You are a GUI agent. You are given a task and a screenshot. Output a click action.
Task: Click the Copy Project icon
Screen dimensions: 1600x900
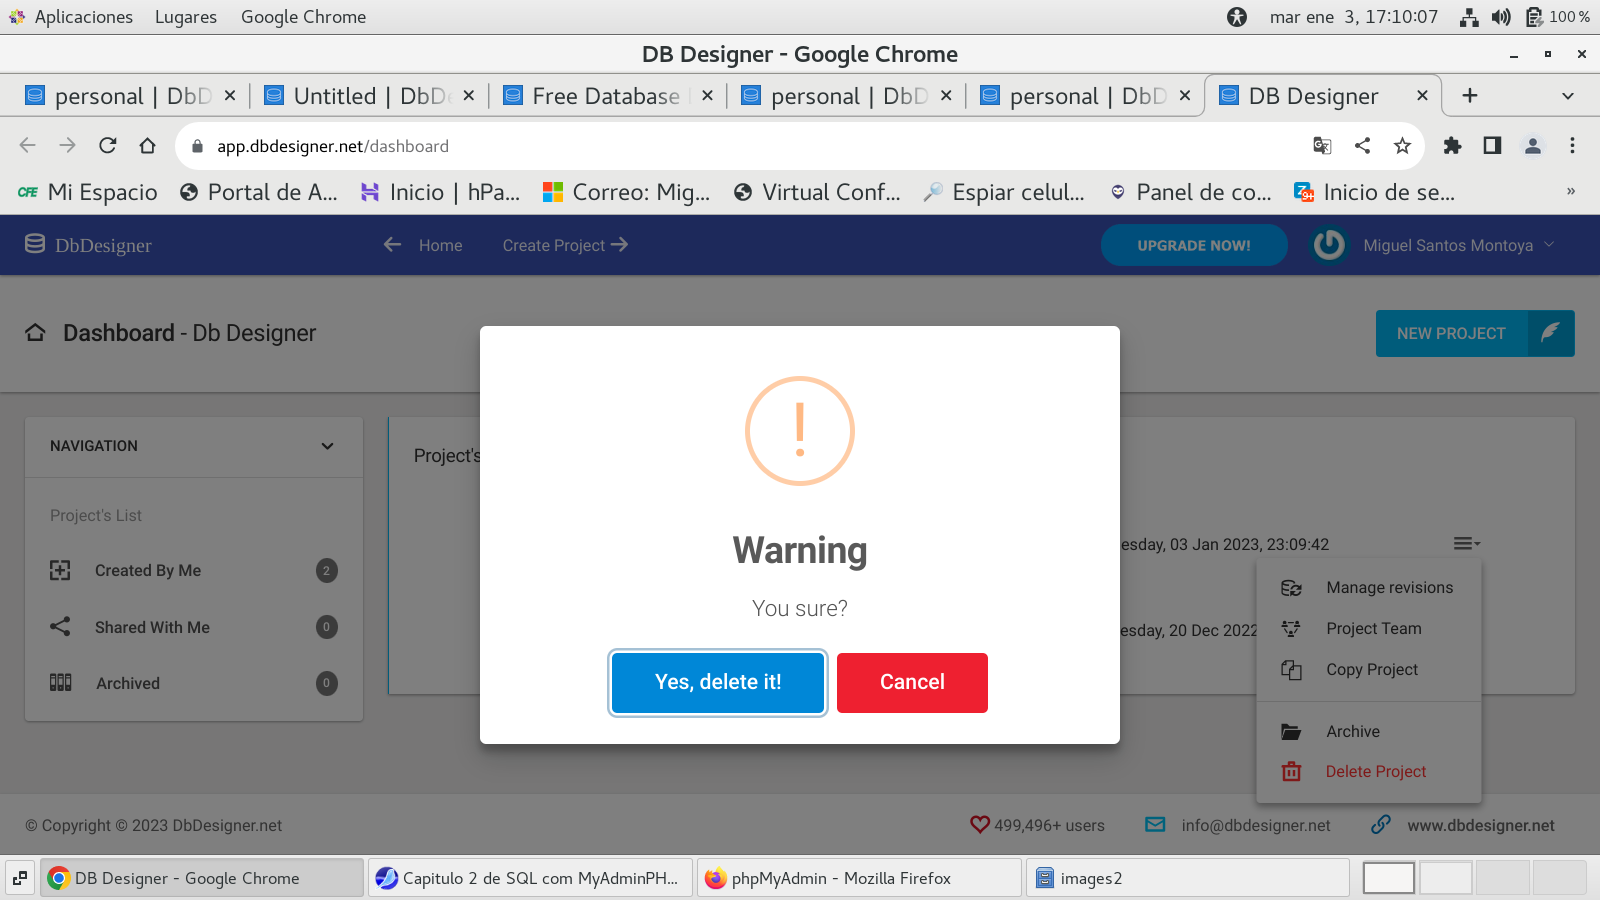coord(1291,670)
